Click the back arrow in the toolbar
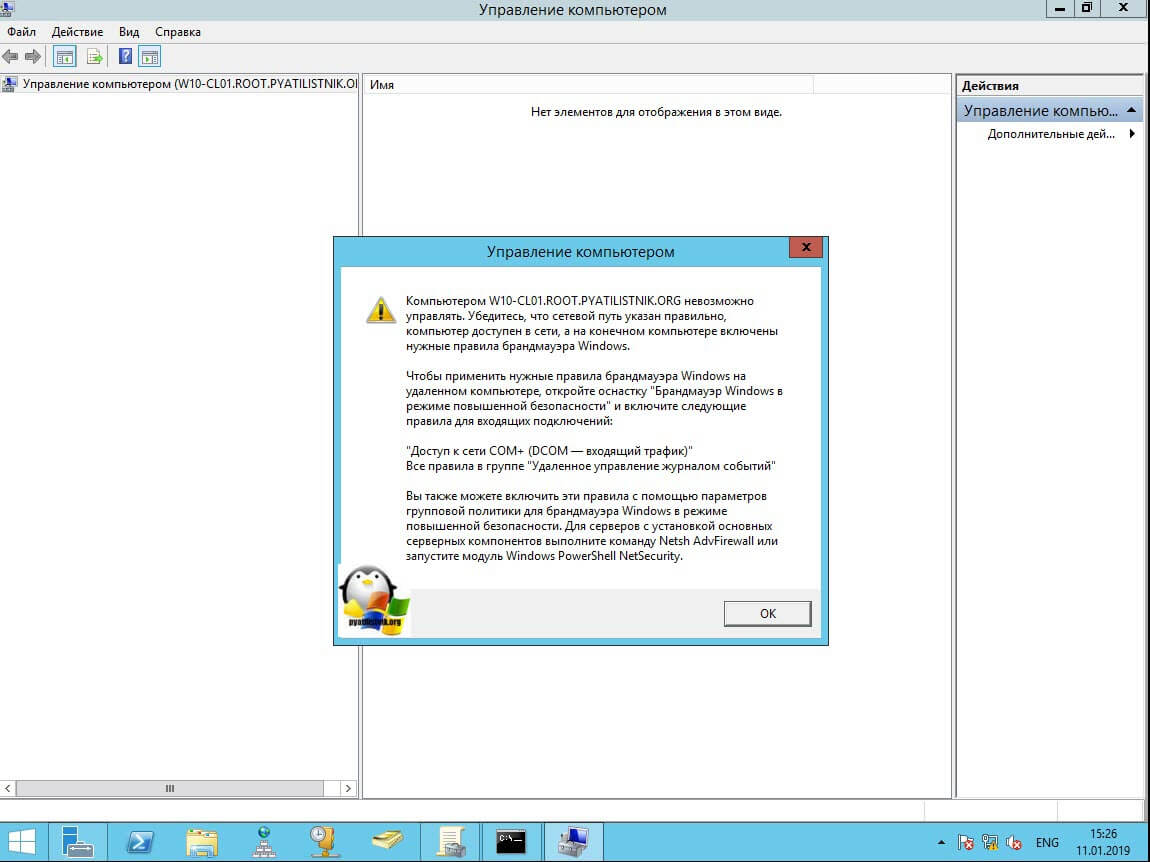 pyautogui.click(x=11, y=56)
